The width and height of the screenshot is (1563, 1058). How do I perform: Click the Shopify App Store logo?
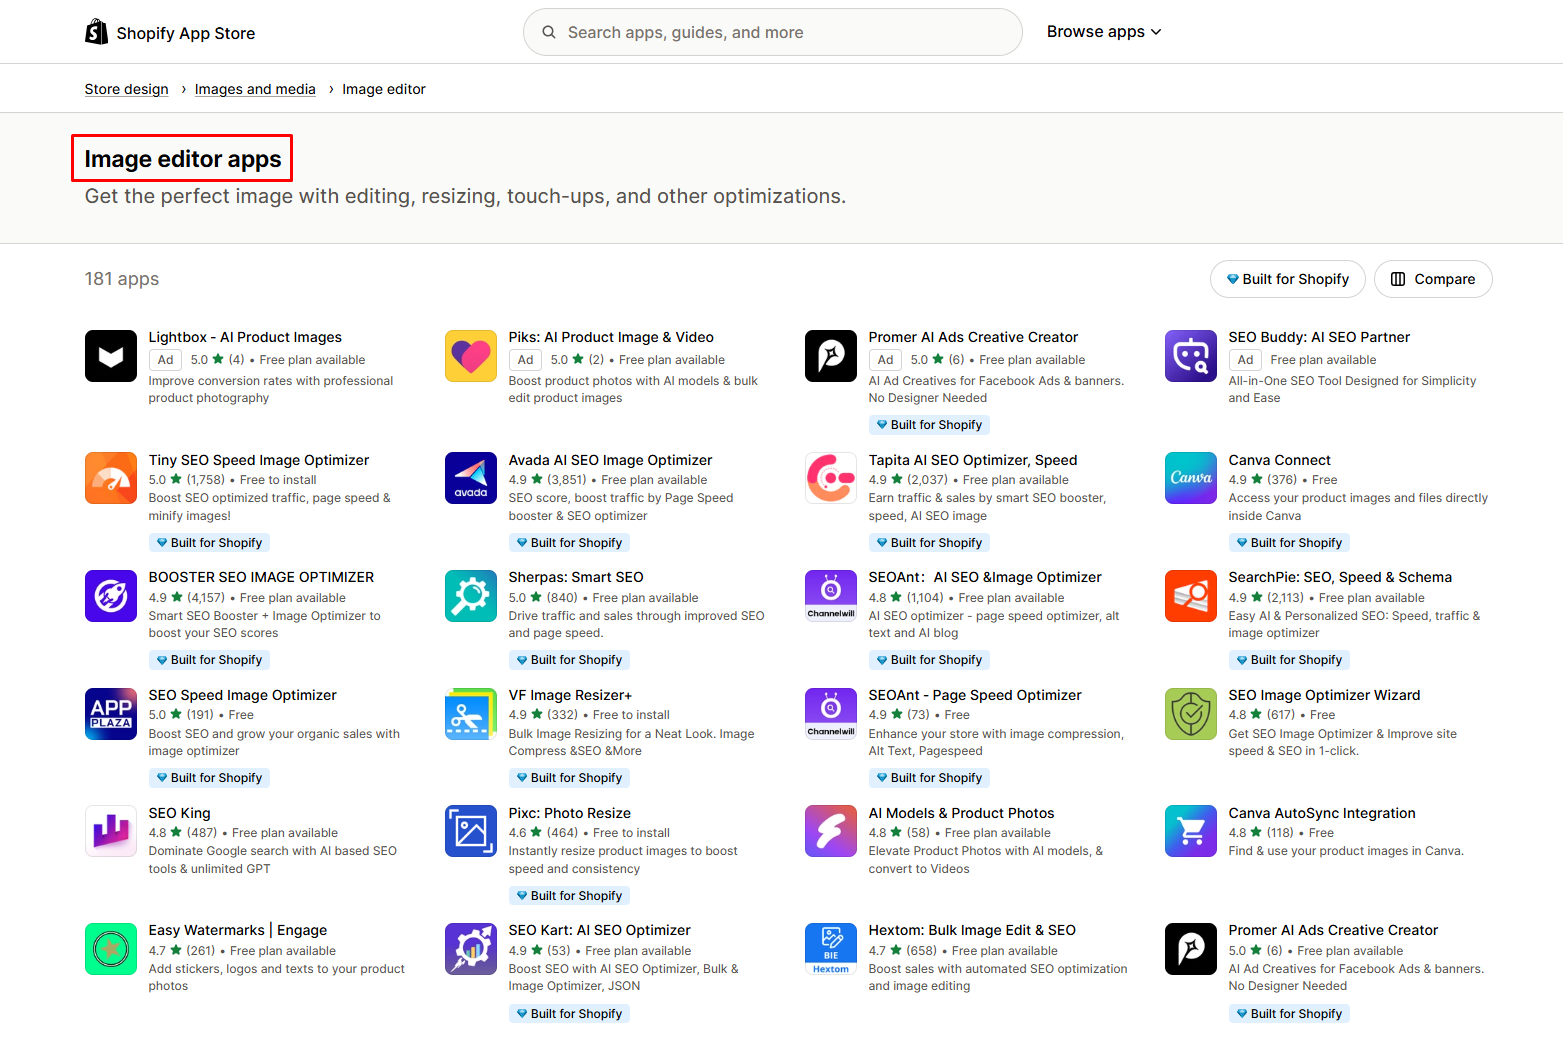[x=170, y=33]
